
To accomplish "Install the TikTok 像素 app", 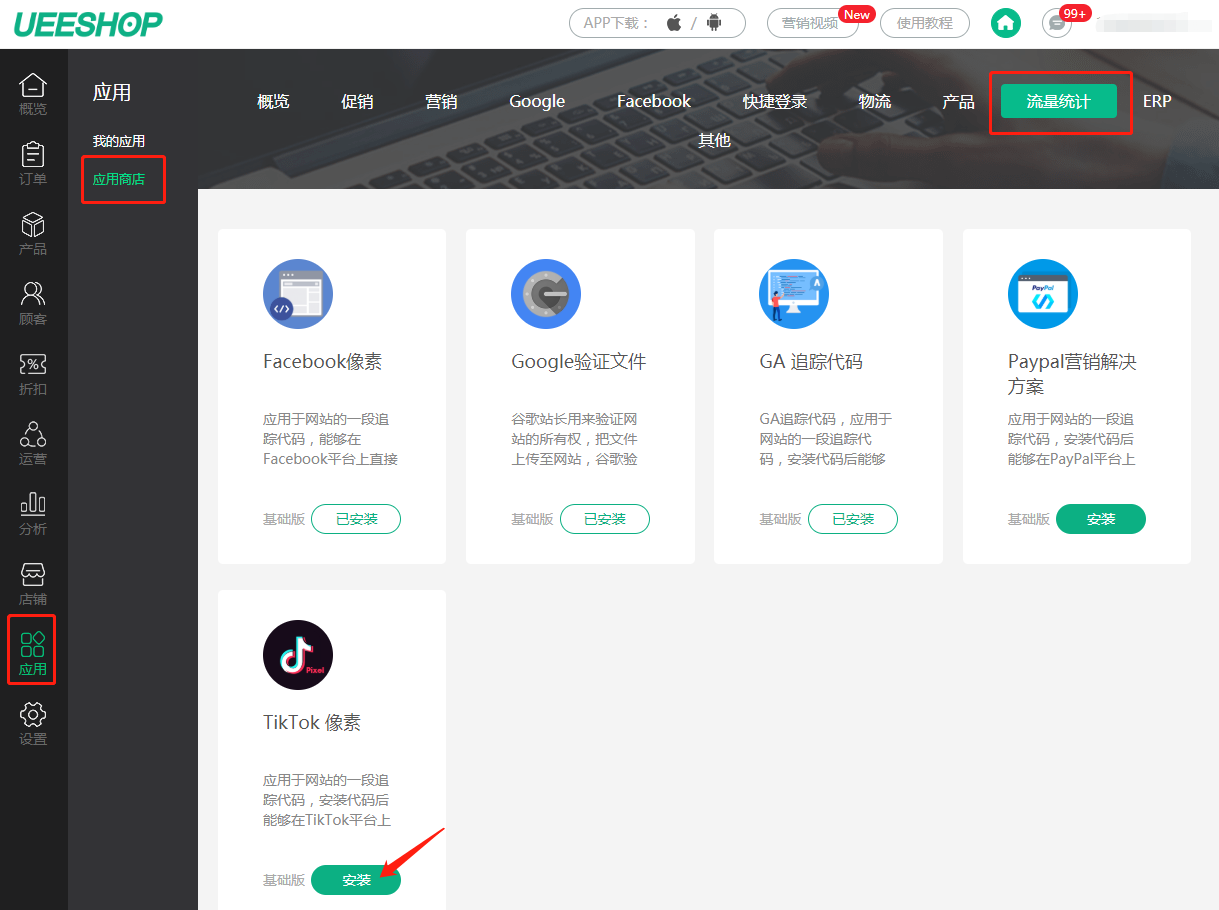I will coord(356,880).
